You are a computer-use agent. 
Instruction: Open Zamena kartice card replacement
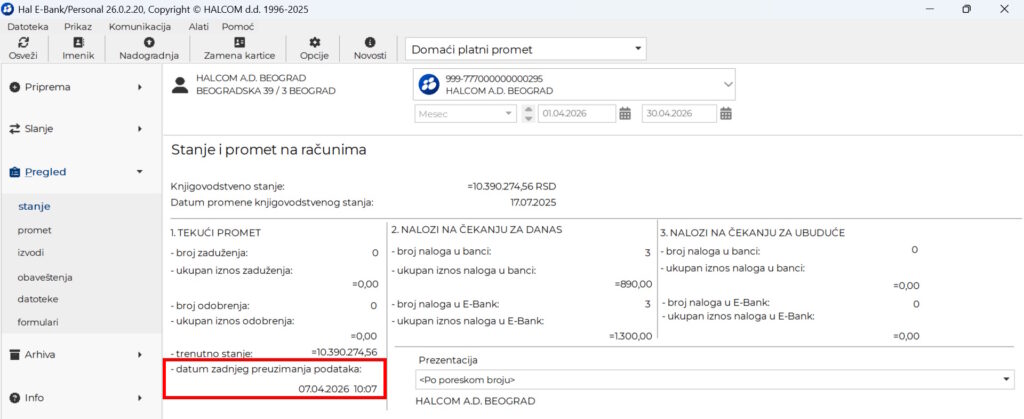click(x=238, y=43)
